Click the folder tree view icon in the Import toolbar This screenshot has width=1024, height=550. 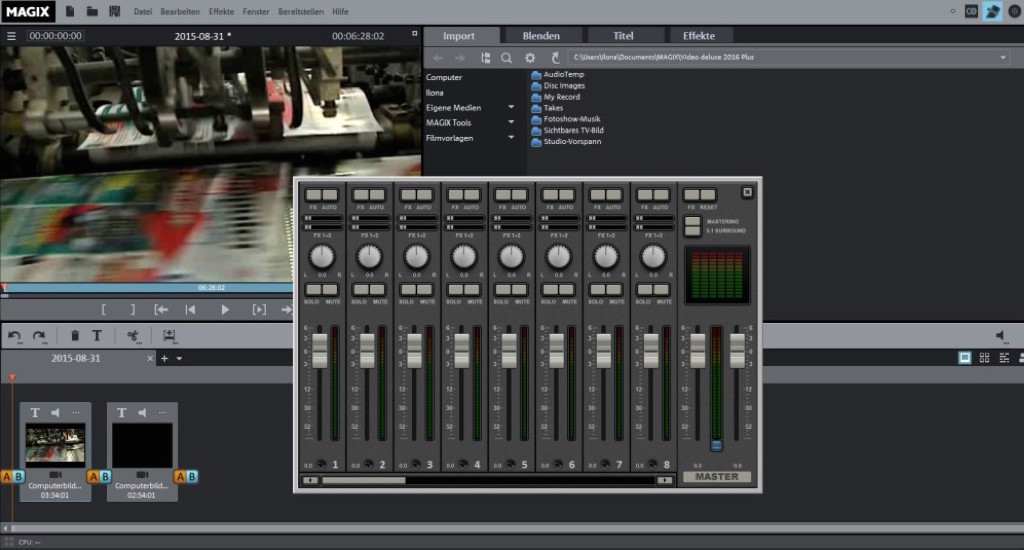tap(485, 58)
